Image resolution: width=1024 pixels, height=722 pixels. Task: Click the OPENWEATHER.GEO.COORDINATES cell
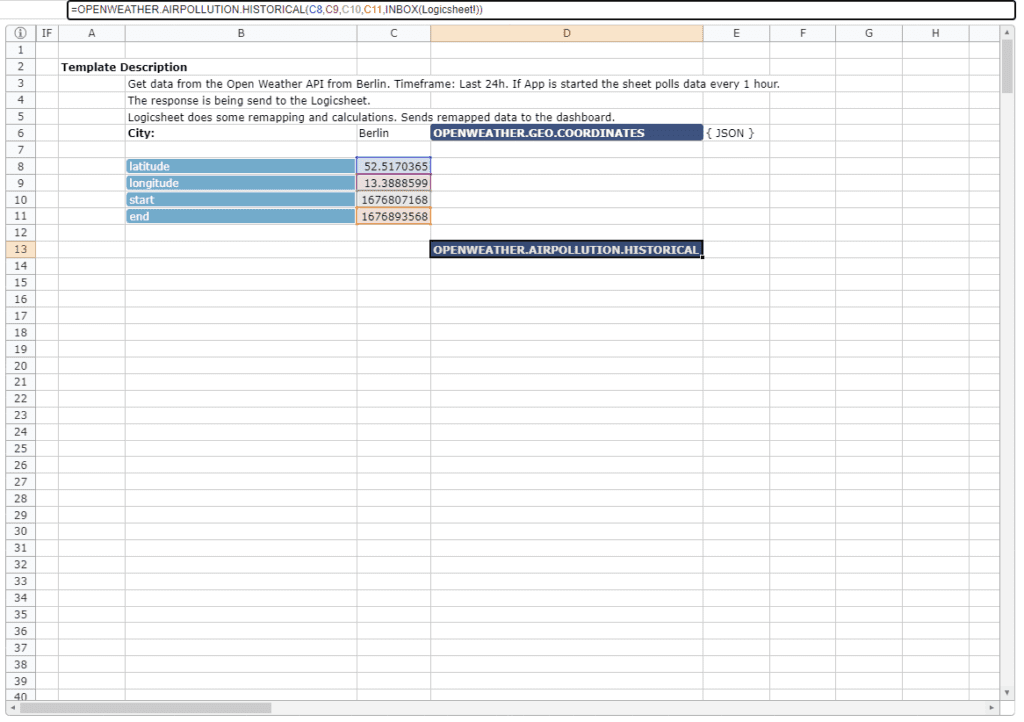[566, 133]
